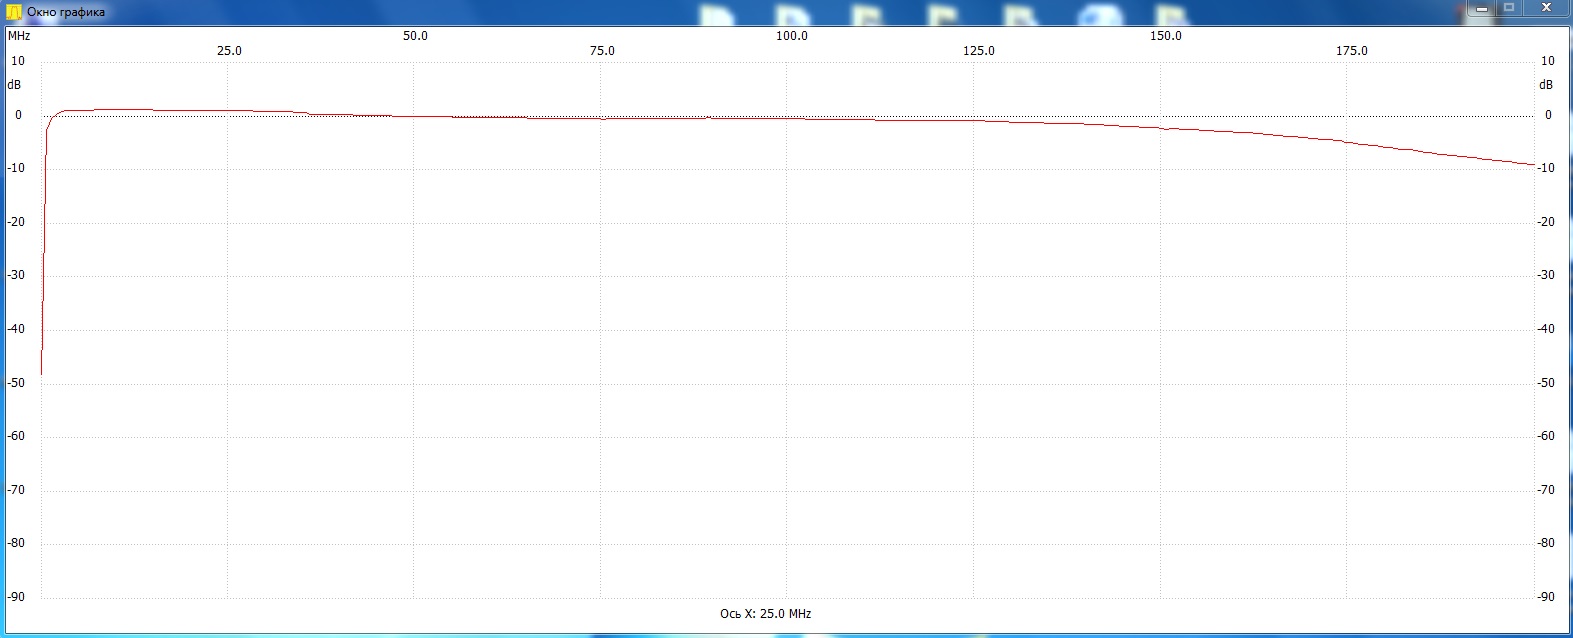Click the -80 value on right dB axis
The width and height of the screenshot is (1573, 638).
(1546, 543)
